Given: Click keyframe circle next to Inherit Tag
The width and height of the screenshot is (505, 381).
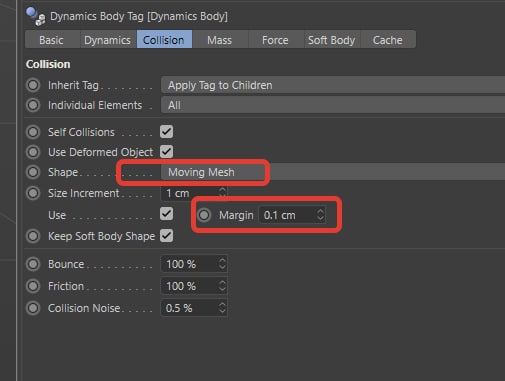Looking at the screenshot, I should 33,85.
